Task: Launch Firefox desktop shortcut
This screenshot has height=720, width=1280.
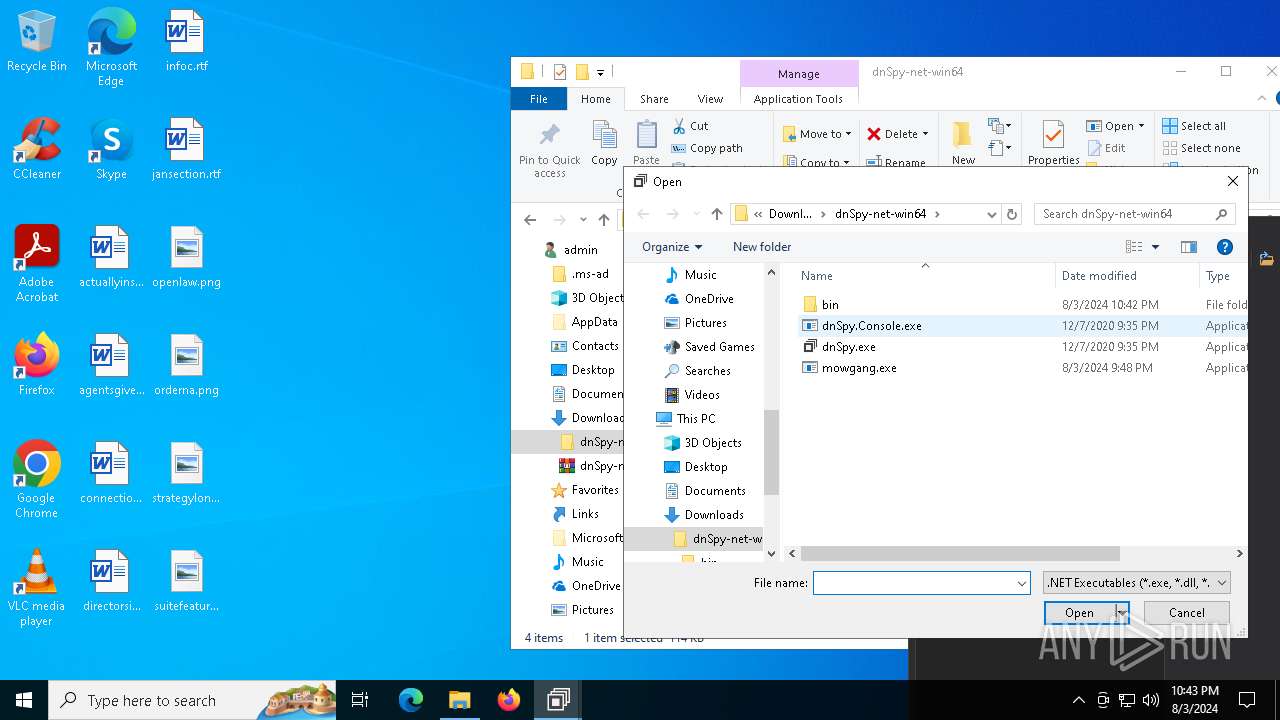Action: 37,366
